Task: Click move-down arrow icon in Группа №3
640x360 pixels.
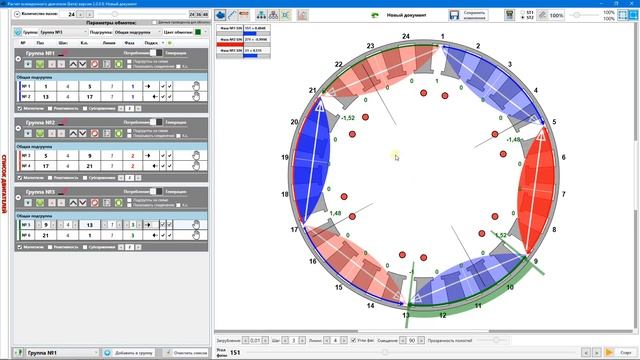Action: tap(82, 203)
